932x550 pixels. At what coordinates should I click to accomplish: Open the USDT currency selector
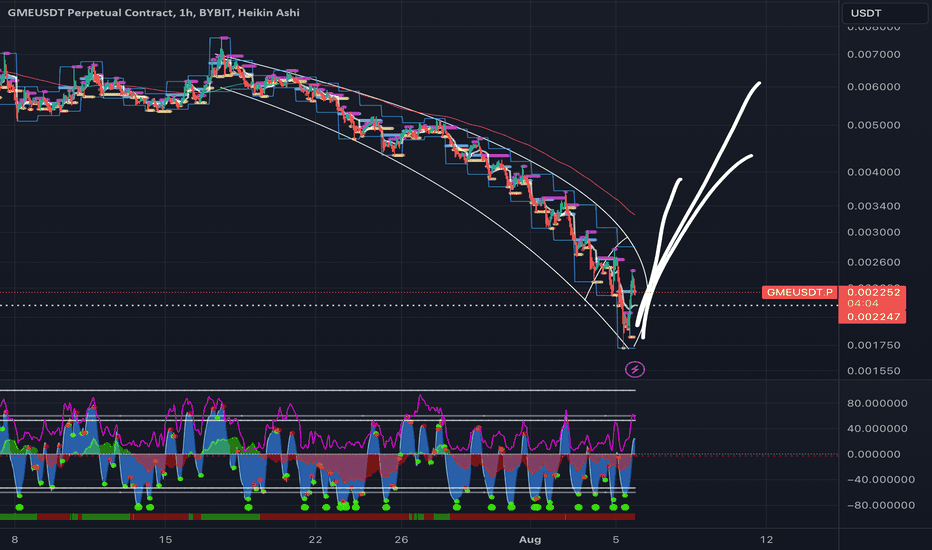[x=884, y=13]
